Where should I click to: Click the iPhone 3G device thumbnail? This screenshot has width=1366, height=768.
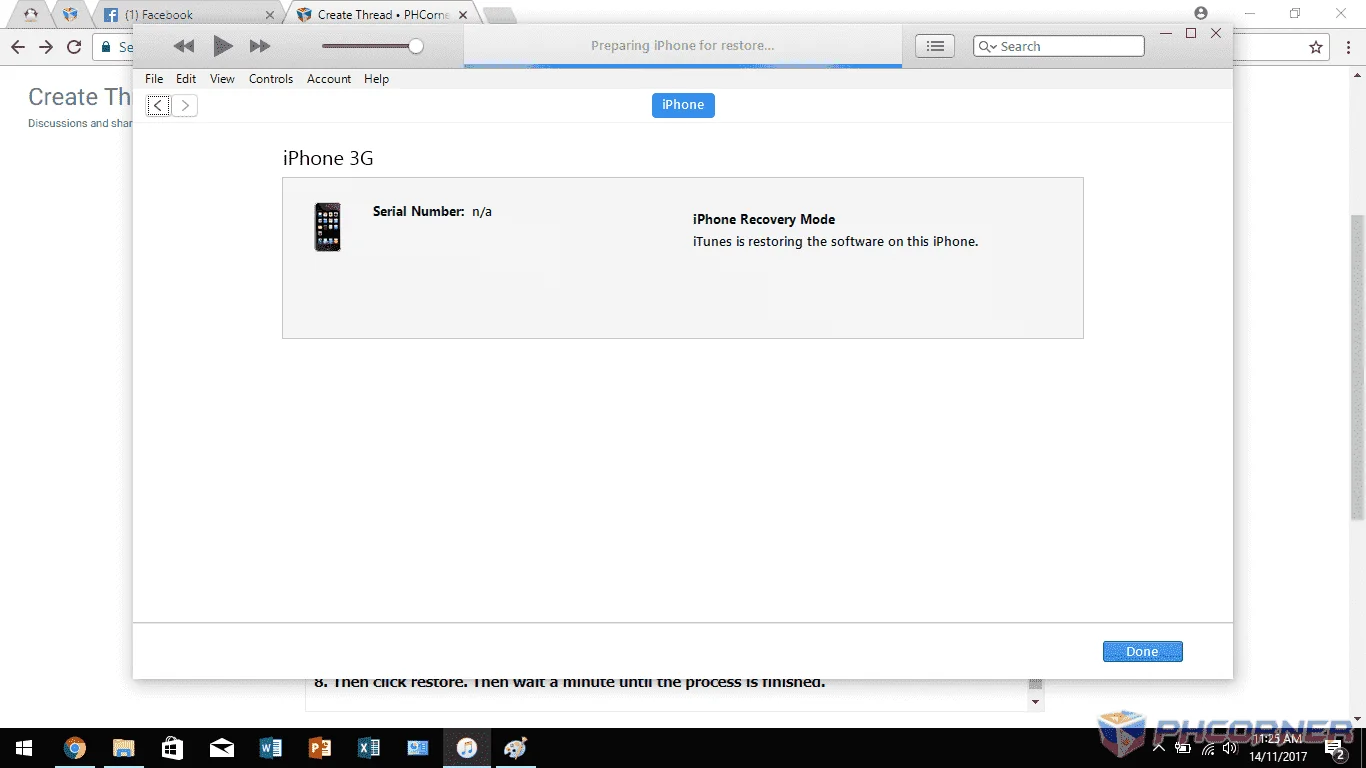(x=327, y=227)
